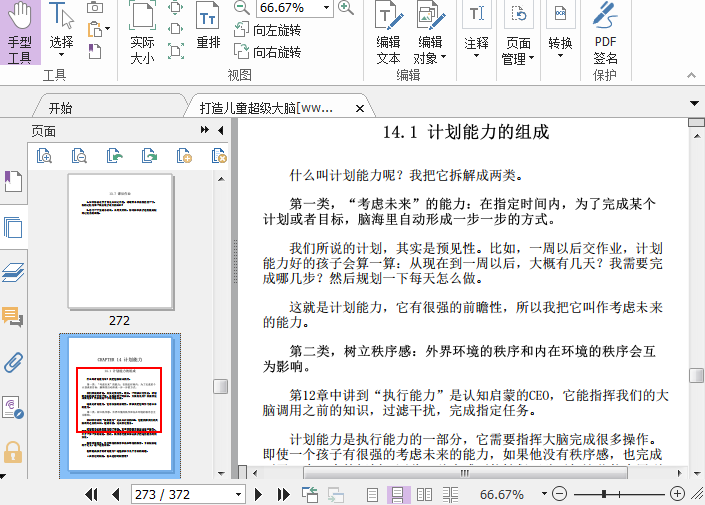Click the status bar zoom in plus button
Image resolution: width=705 pixels, height=505 pixels.
[x=678, y=494]
